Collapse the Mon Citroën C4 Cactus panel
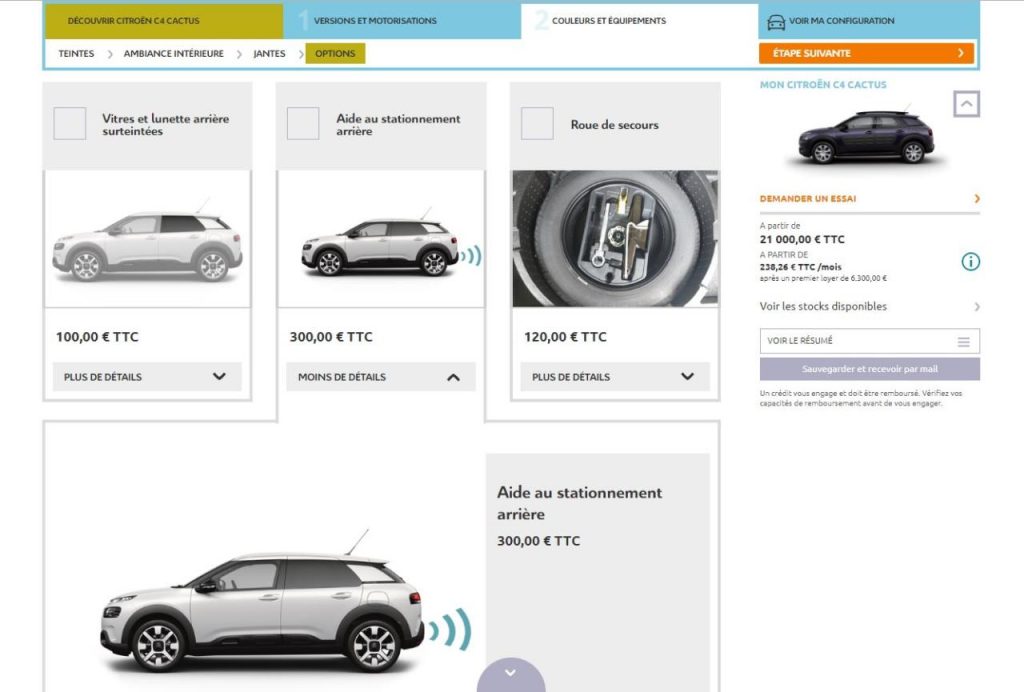Screen dimensions: 1024x692 tap(967, 104)
